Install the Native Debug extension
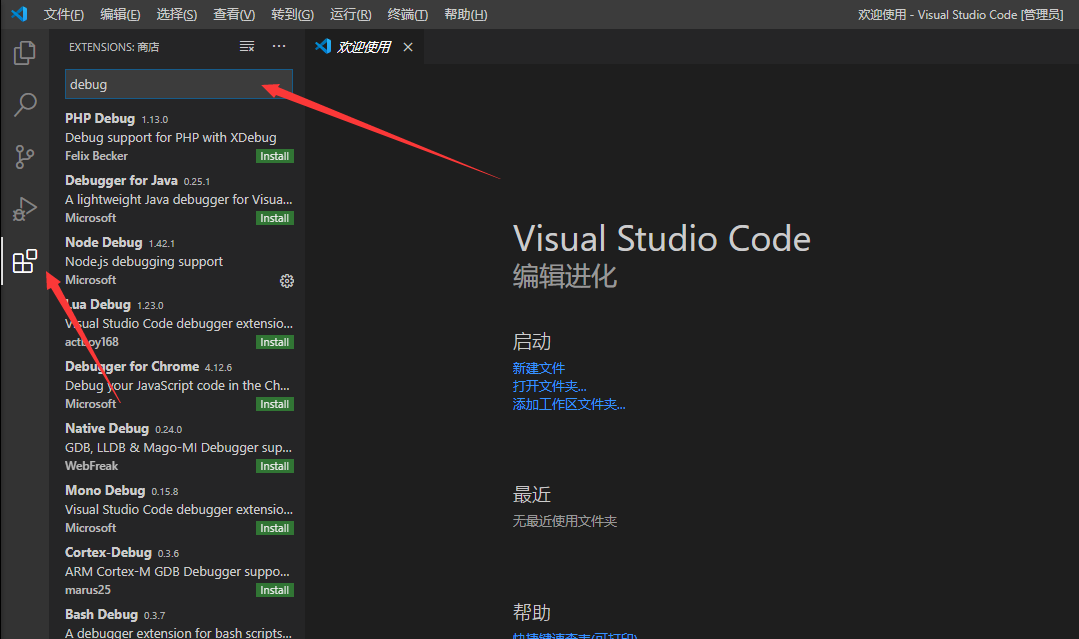Viewport: 1079px width, 639px height. tap(275, 466)
